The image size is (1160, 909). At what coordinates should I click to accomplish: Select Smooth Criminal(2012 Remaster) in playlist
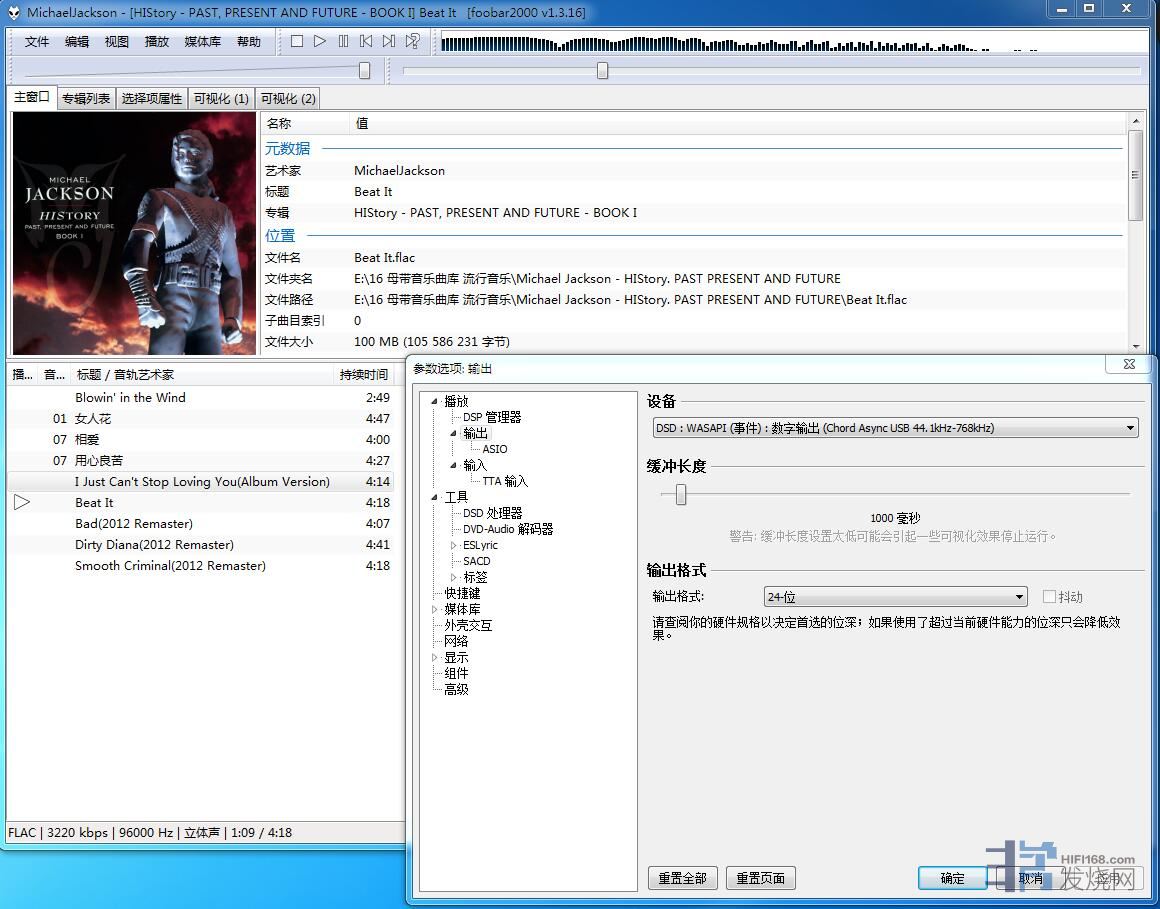170,565
